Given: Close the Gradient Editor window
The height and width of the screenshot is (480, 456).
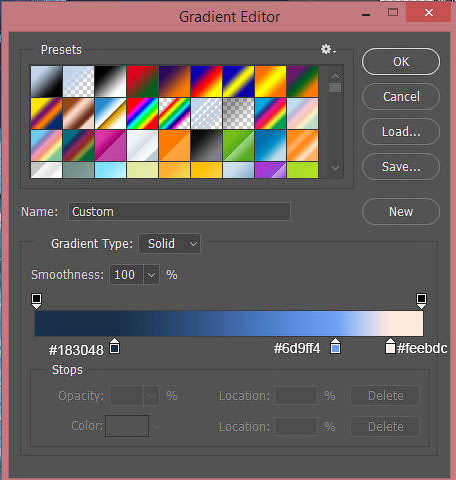Looking at the screenshot, I should (x=429, y=13).
